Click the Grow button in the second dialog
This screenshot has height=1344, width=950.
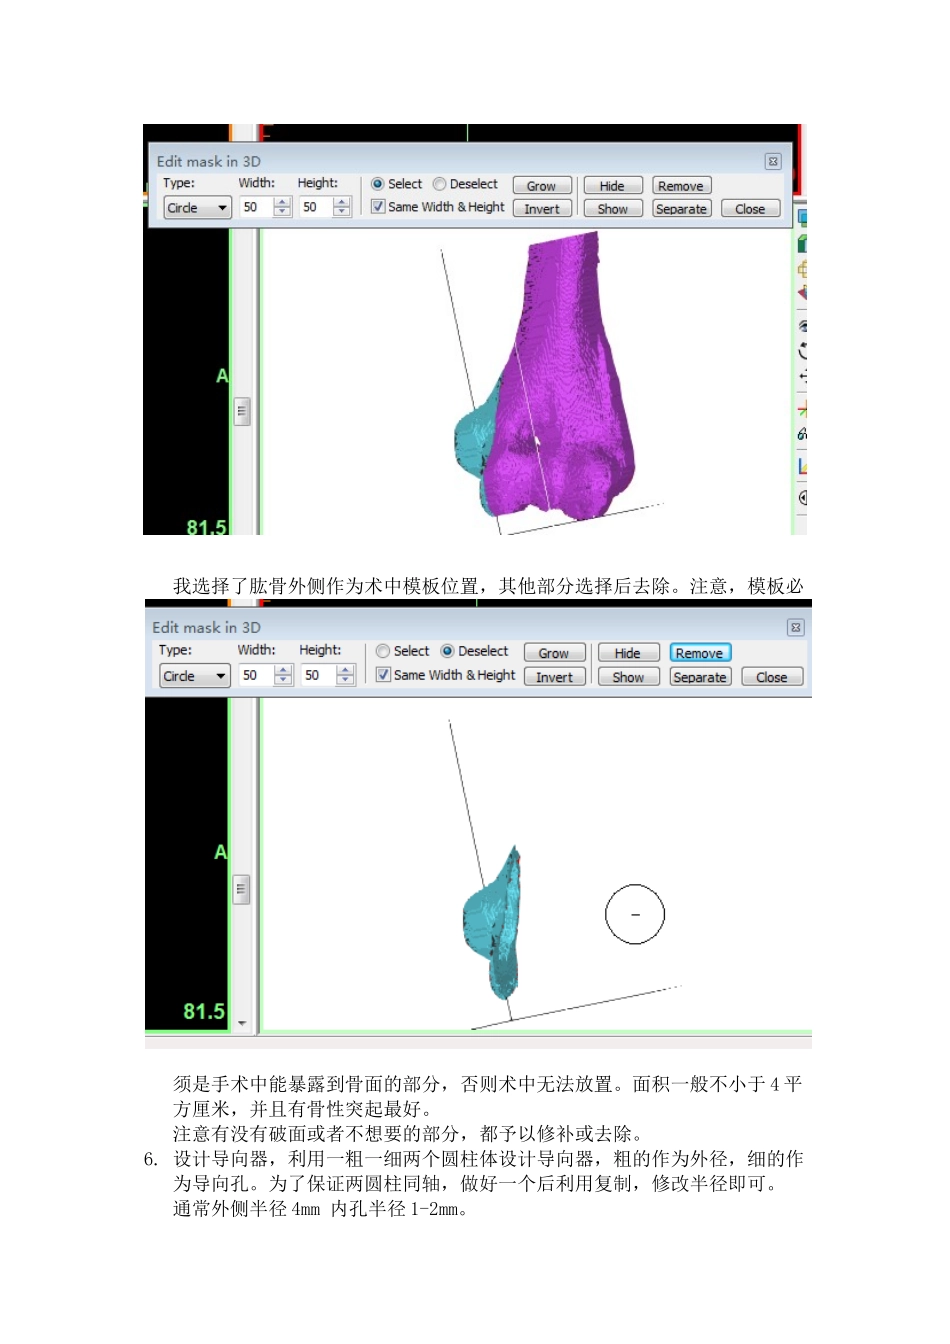(x=554, y=653)
